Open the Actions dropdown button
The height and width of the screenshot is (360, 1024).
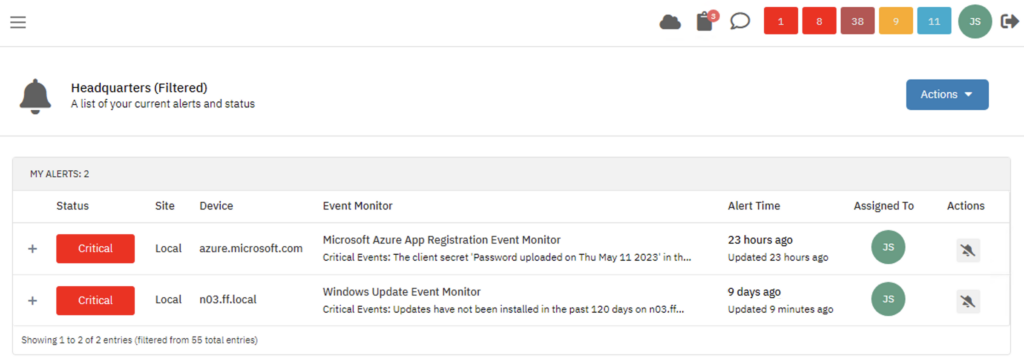pos(947,95)
